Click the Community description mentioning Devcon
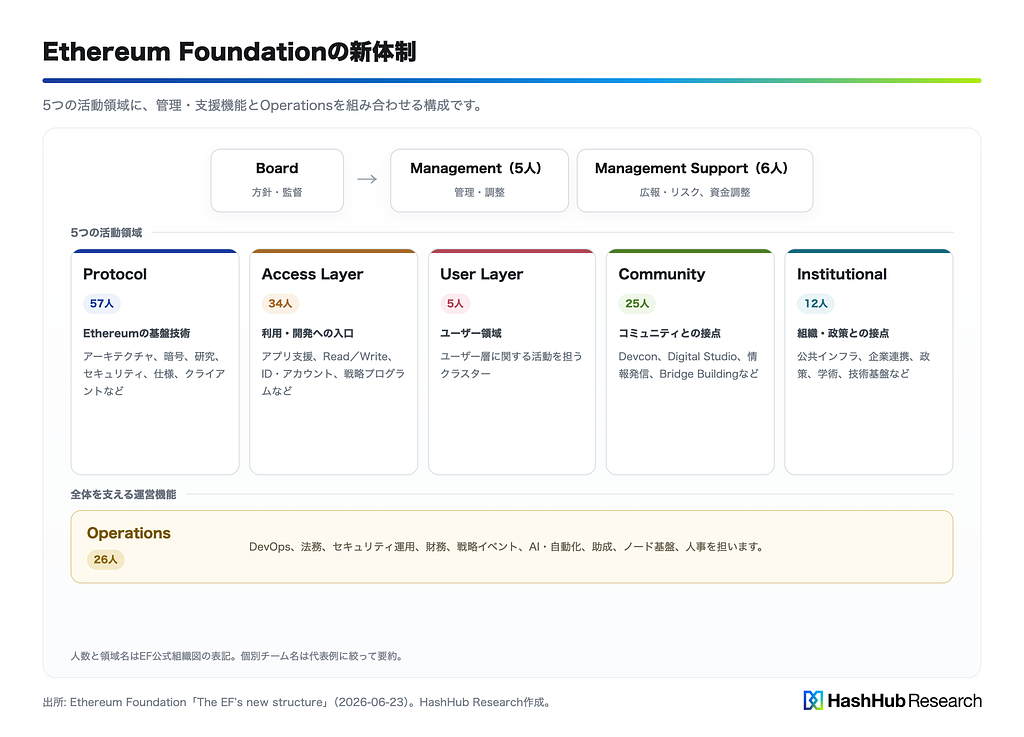The image size is (1024, 737). [x=689, y=365]
